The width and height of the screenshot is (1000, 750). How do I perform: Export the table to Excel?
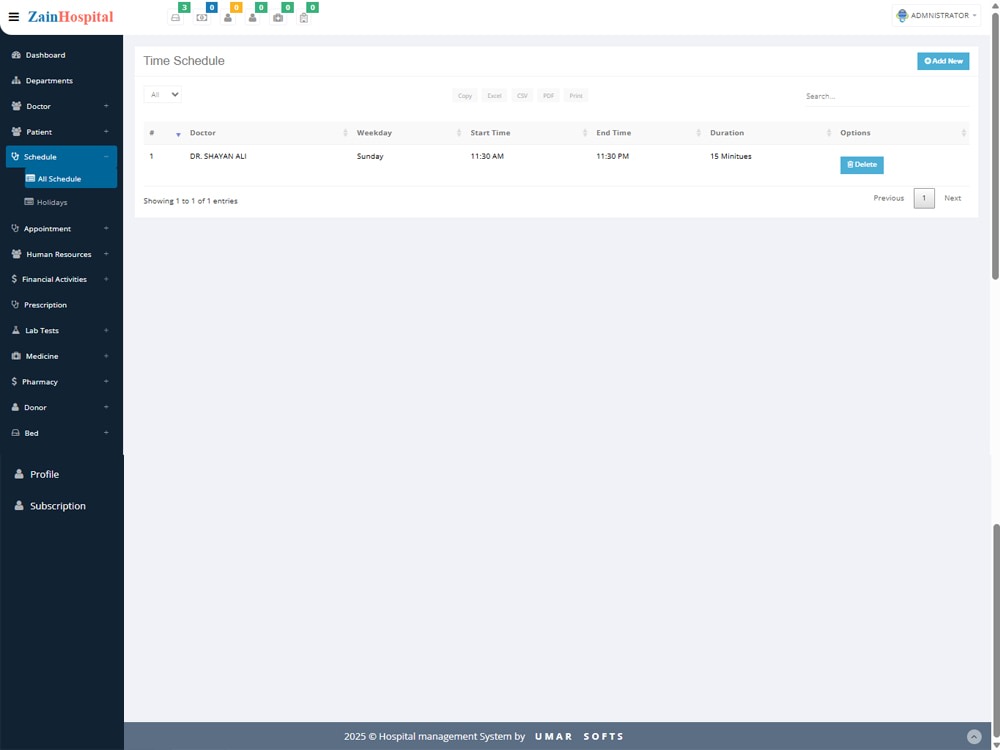(494, 96)
